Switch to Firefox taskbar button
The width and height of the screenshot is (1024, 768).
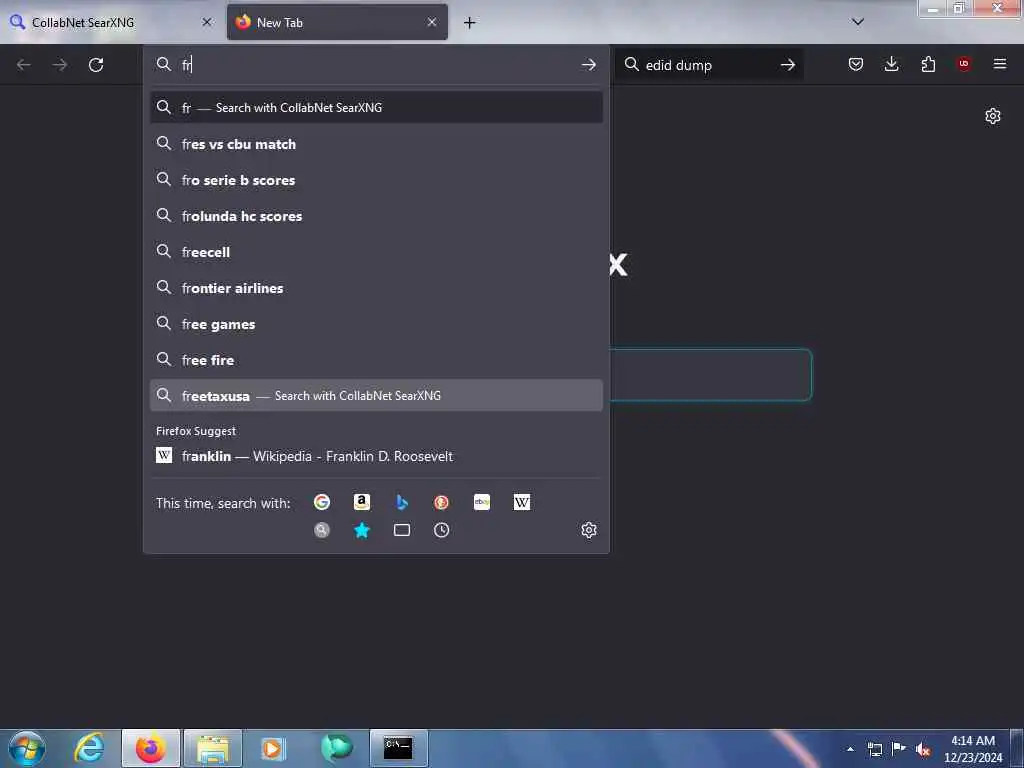151,748
